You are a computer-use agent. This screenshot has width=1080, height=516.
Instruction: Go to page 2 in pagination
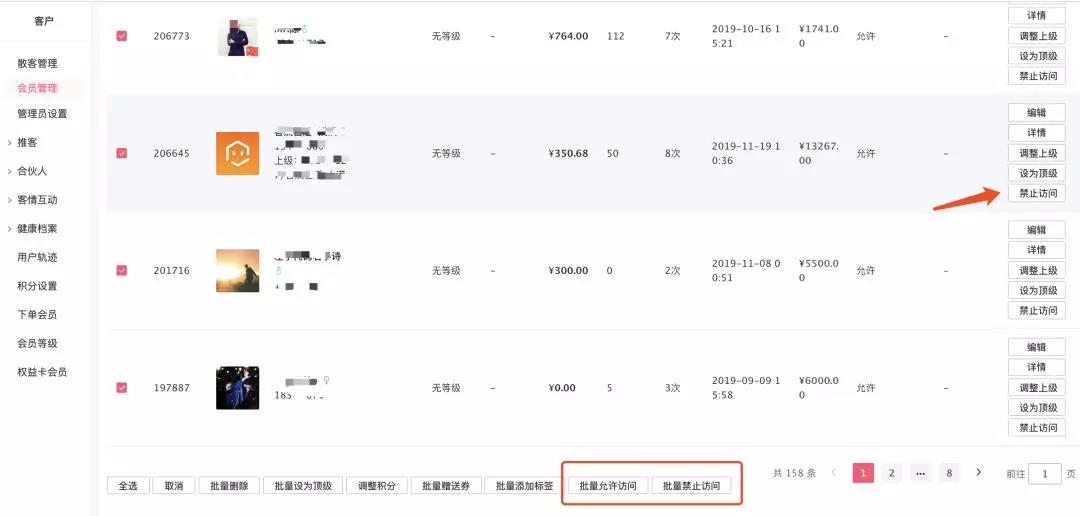pyautogui.click(x=891, y=473)
